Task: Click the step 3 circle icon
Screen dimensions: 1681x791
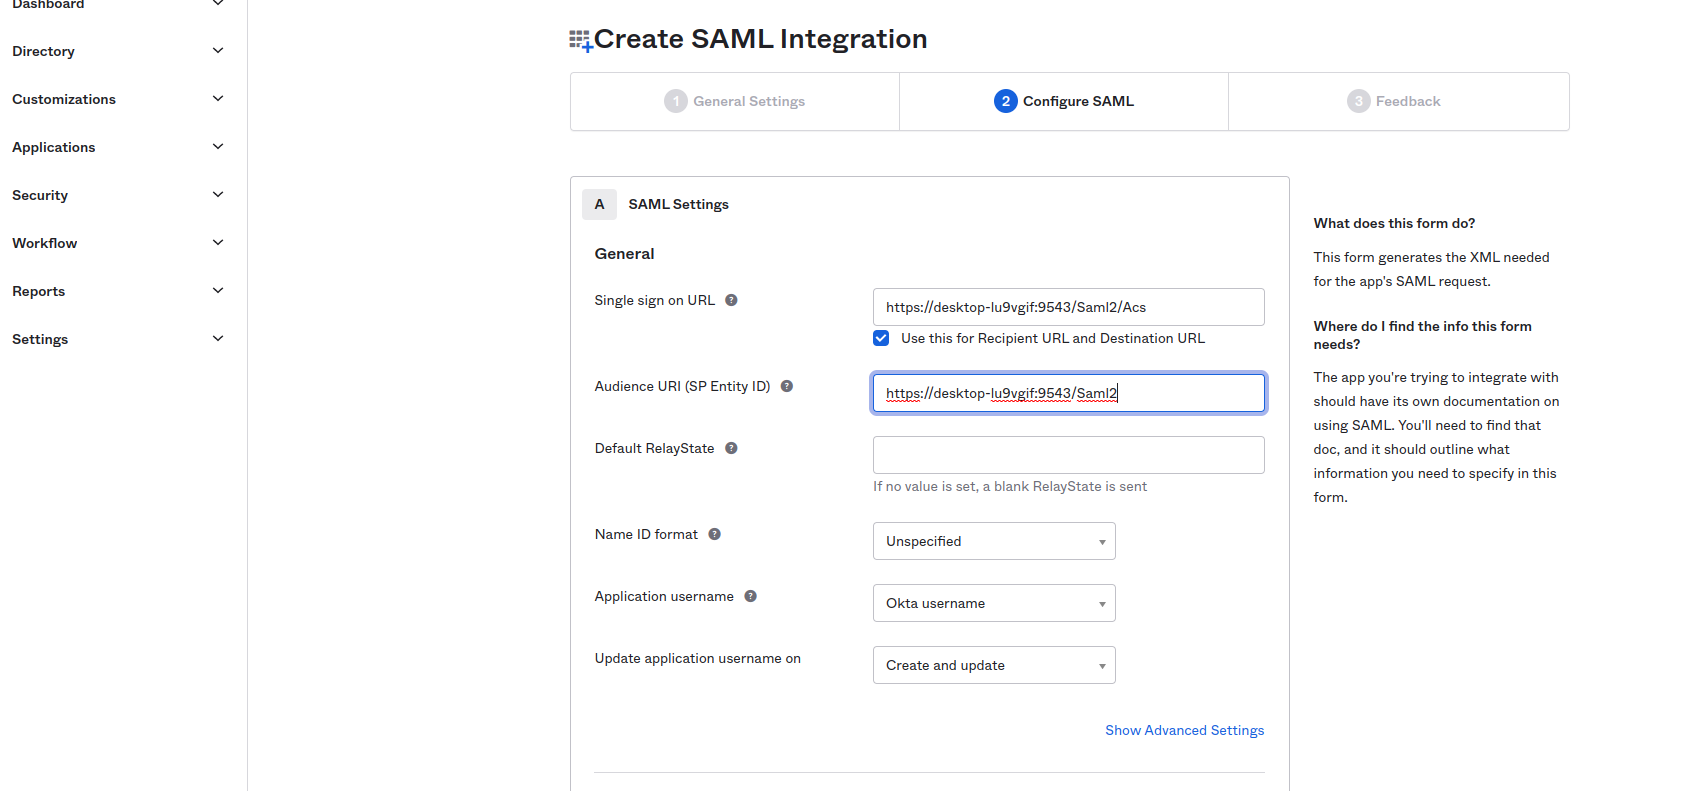Action: (x=1359, y=101)
